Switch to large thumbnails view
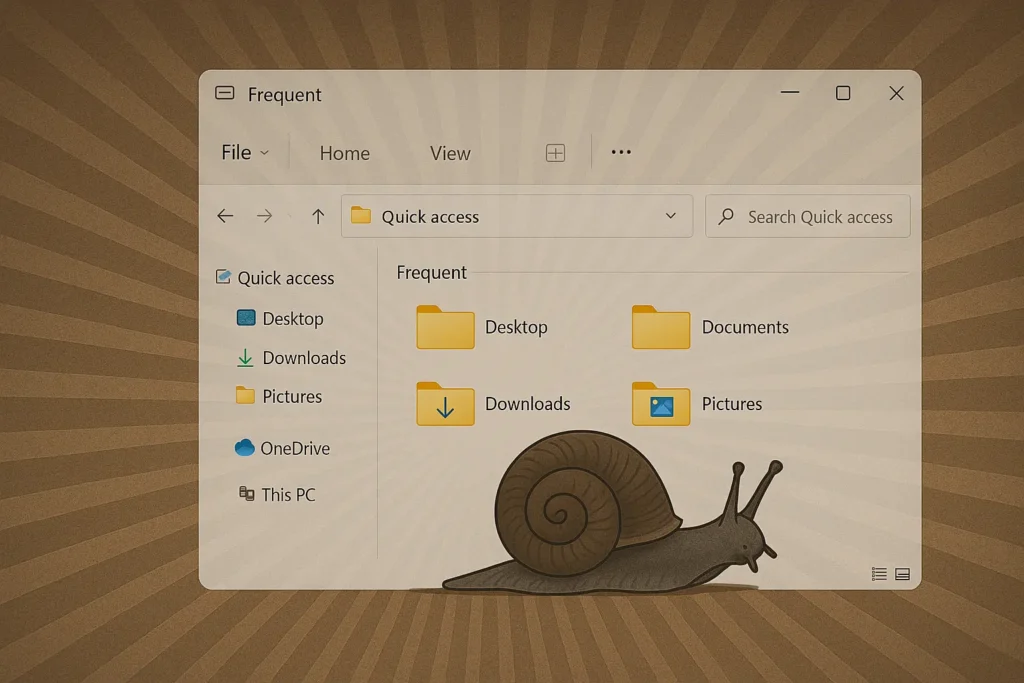 902,574
